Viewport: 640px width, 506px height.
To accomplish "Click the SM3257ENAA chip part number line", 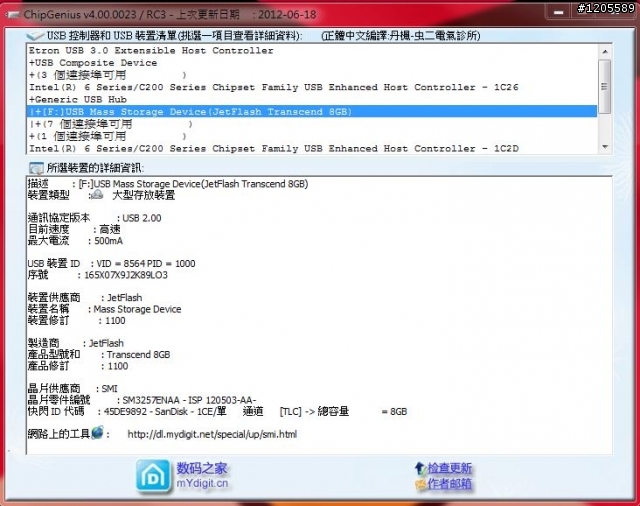I will [x=142, y=400].
